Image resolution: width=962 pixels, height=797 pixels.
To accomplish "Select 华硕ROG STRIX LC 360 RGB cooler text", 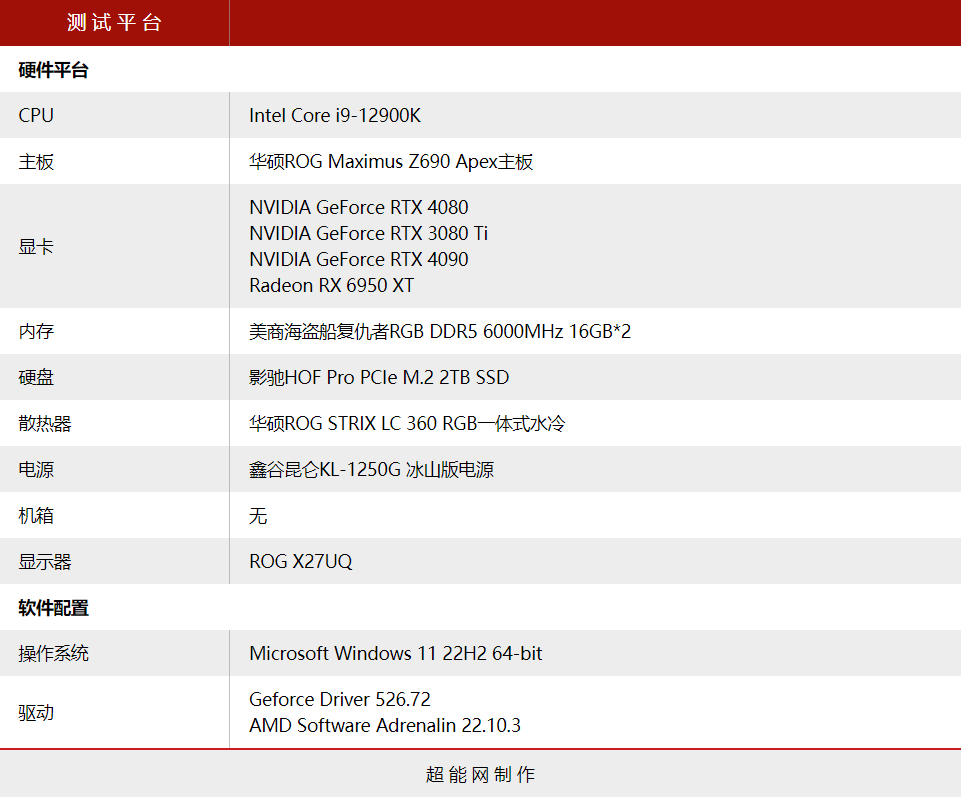I will pyautogui.click(x=407, y=423).
